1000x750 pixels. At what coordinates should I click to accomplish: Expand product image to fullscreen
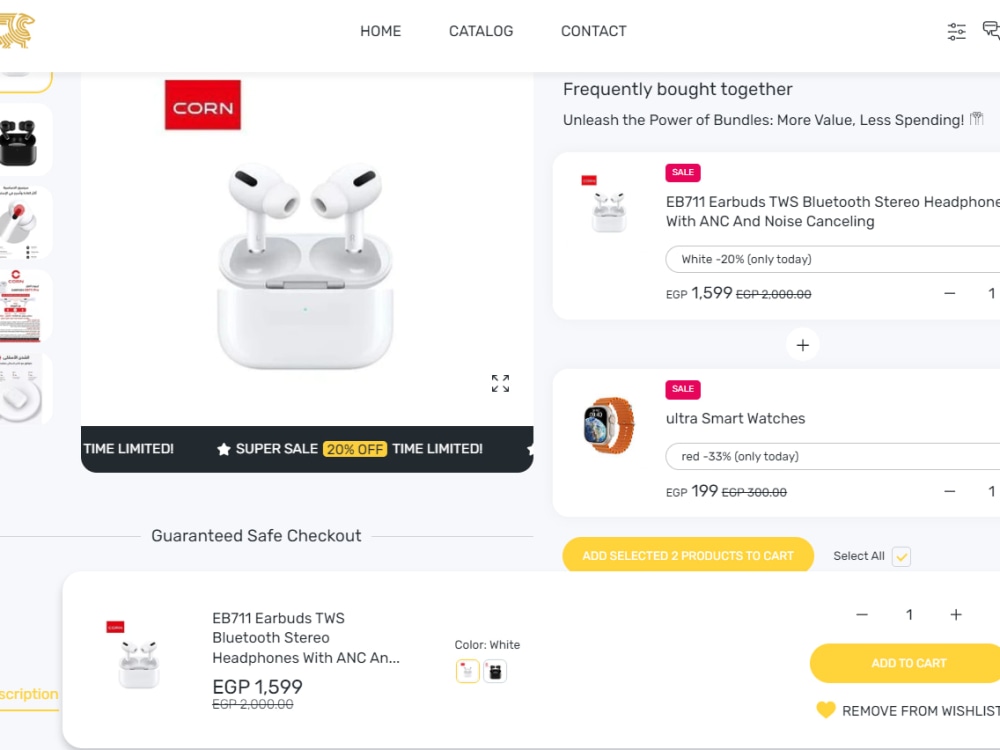[500, 382]
